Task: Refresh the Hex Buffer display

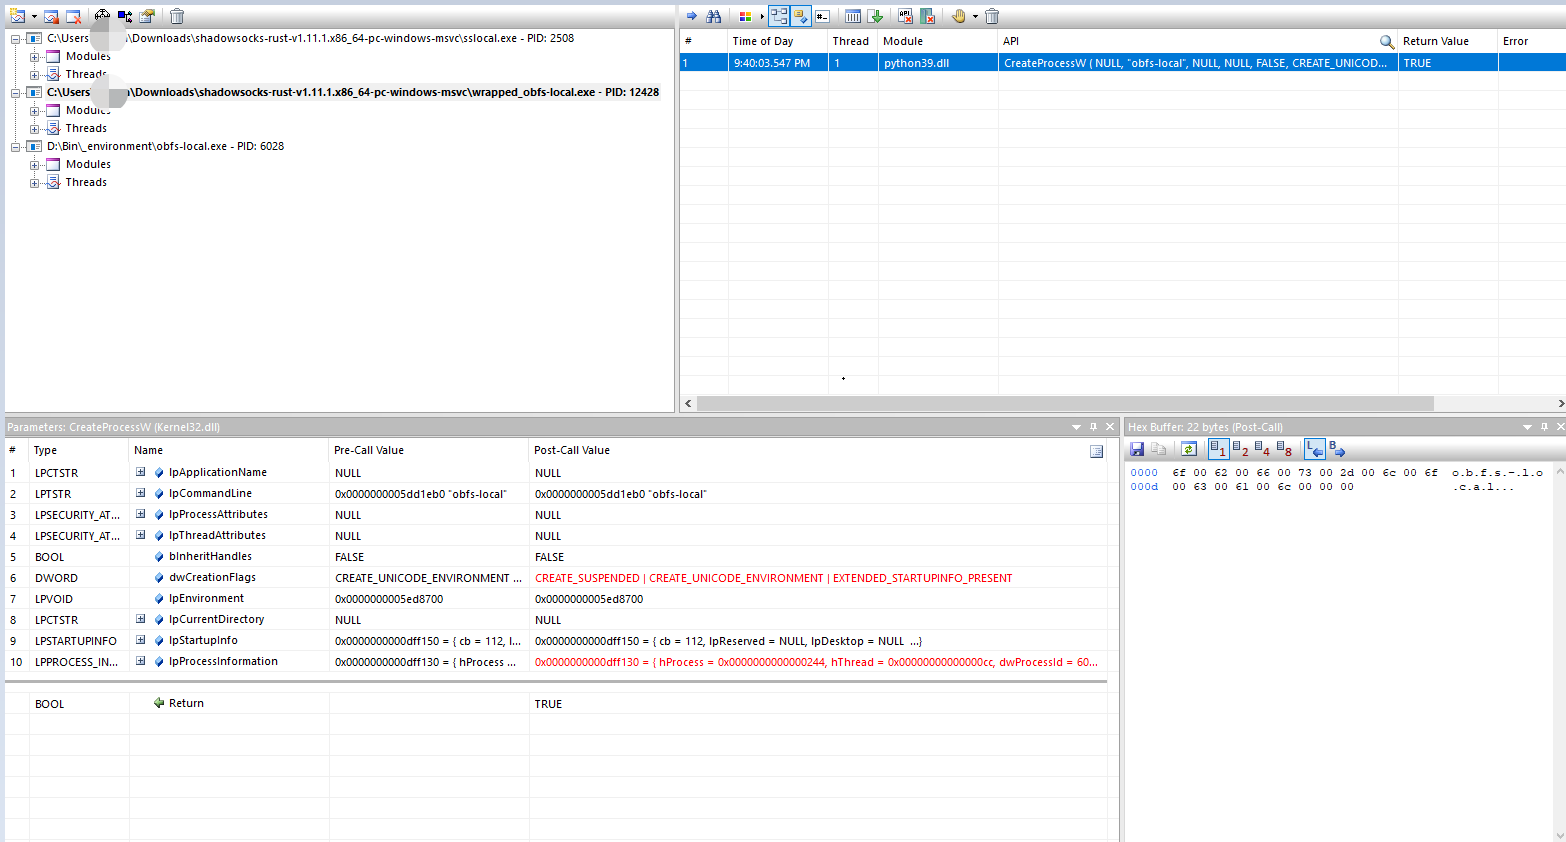Action: click(x=1188, y=449)
